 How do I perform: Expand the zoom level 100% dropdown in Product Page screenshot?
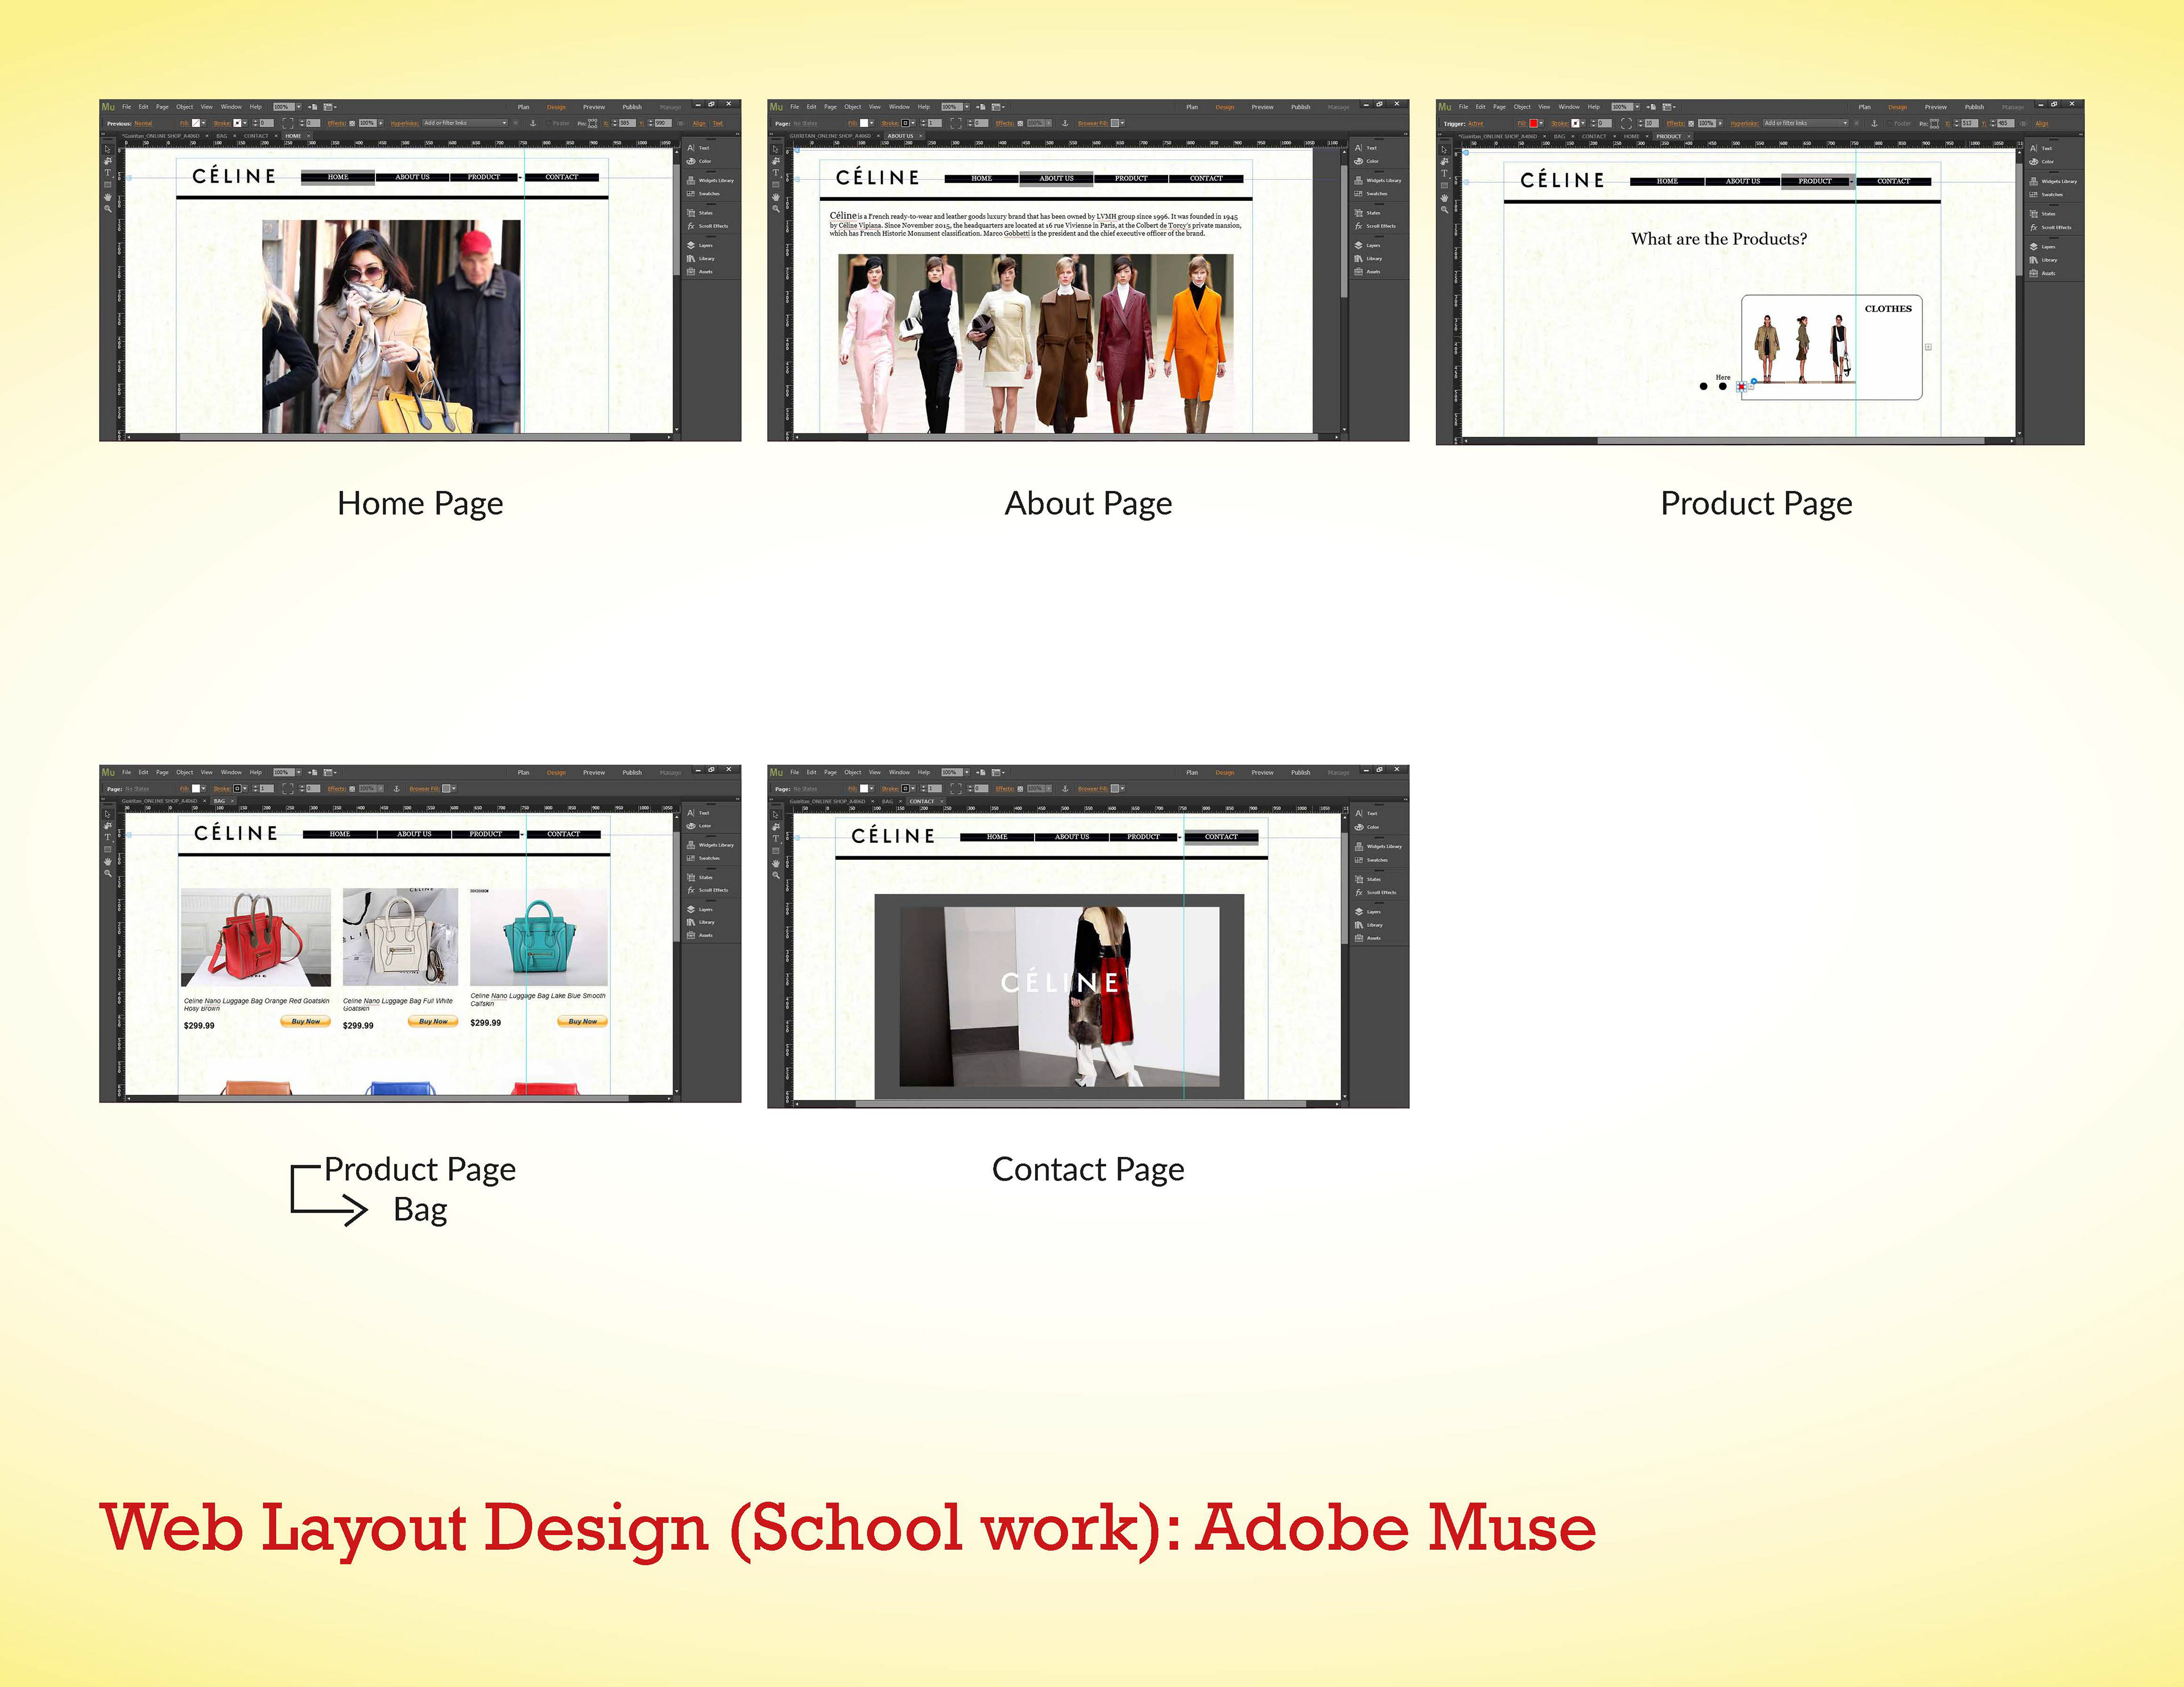coord(1638,107)
